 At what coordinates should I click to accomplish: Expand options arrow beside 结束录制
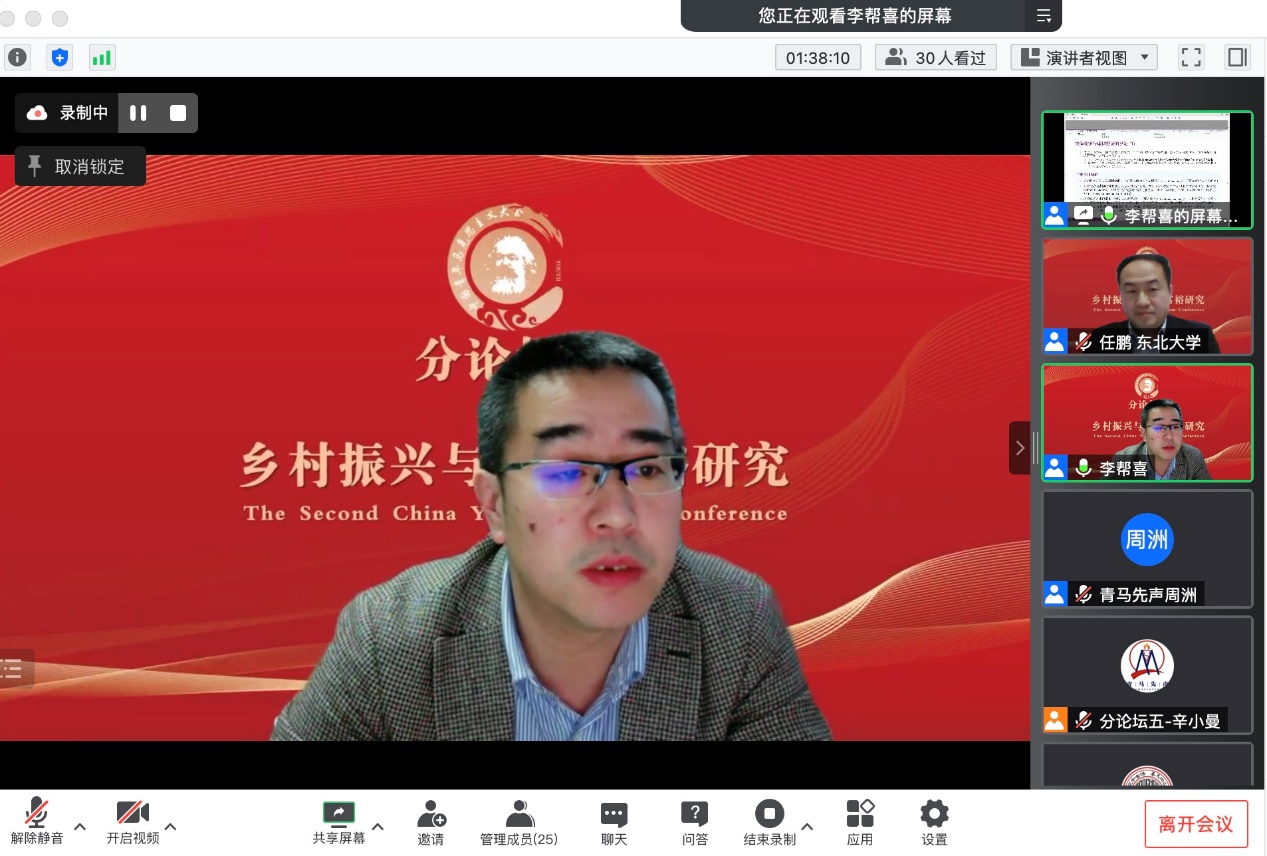pos(807,826)
